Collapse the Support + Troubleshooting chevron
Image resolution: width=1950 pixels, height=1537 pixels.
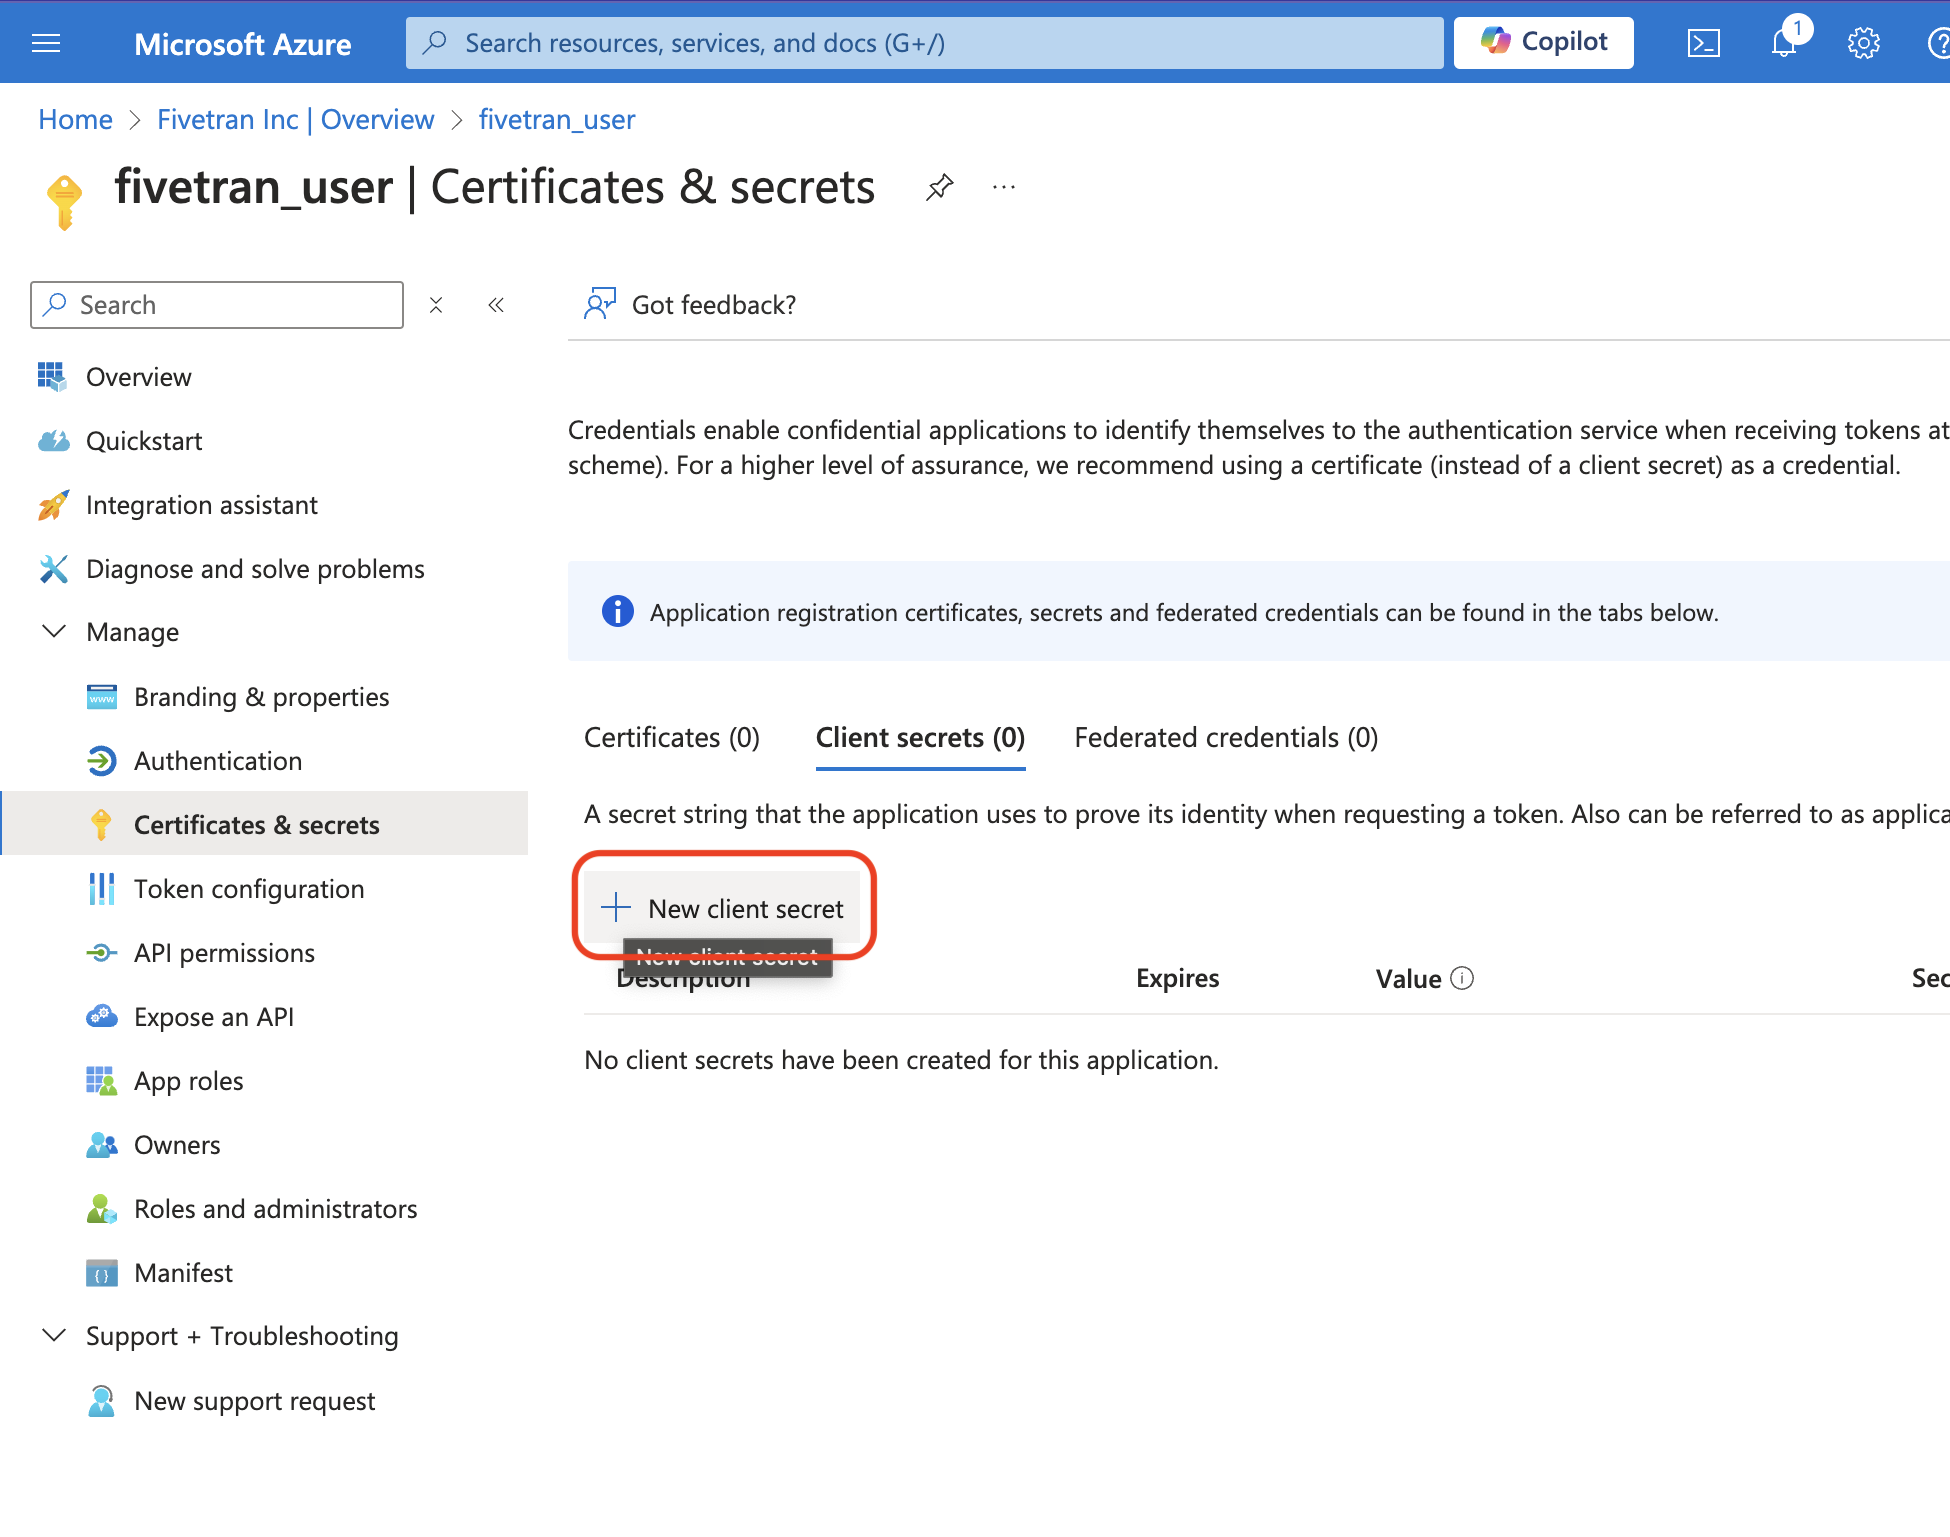pos(54,1336)
